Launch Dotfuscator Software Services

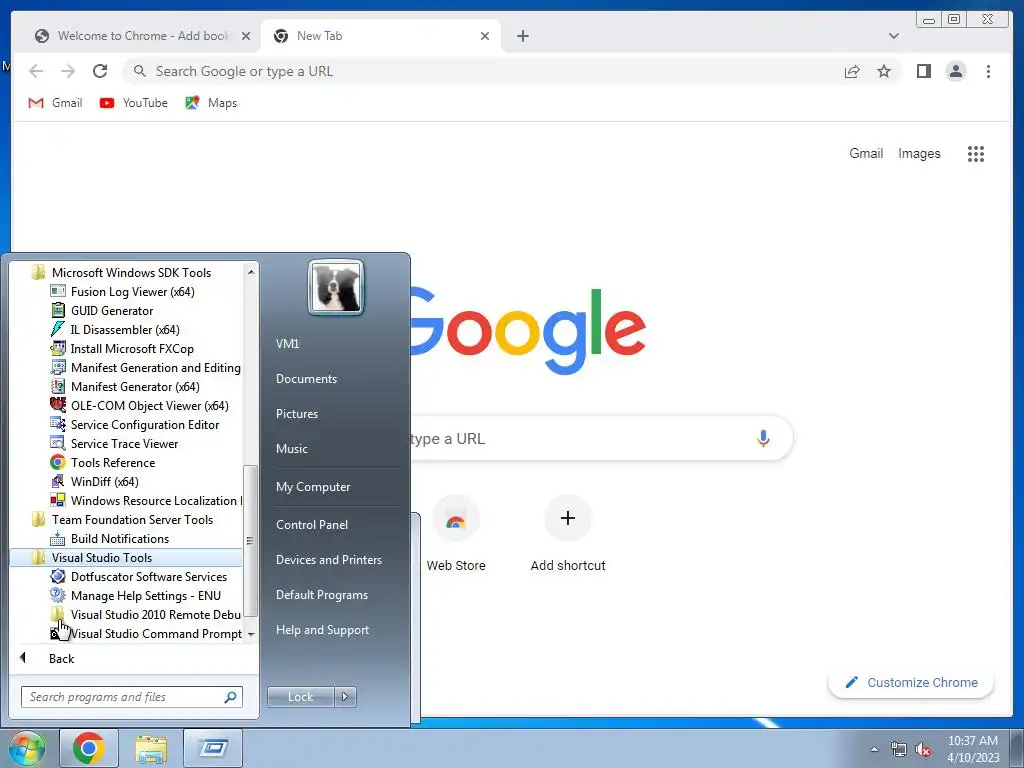click(x=148, y=577)
